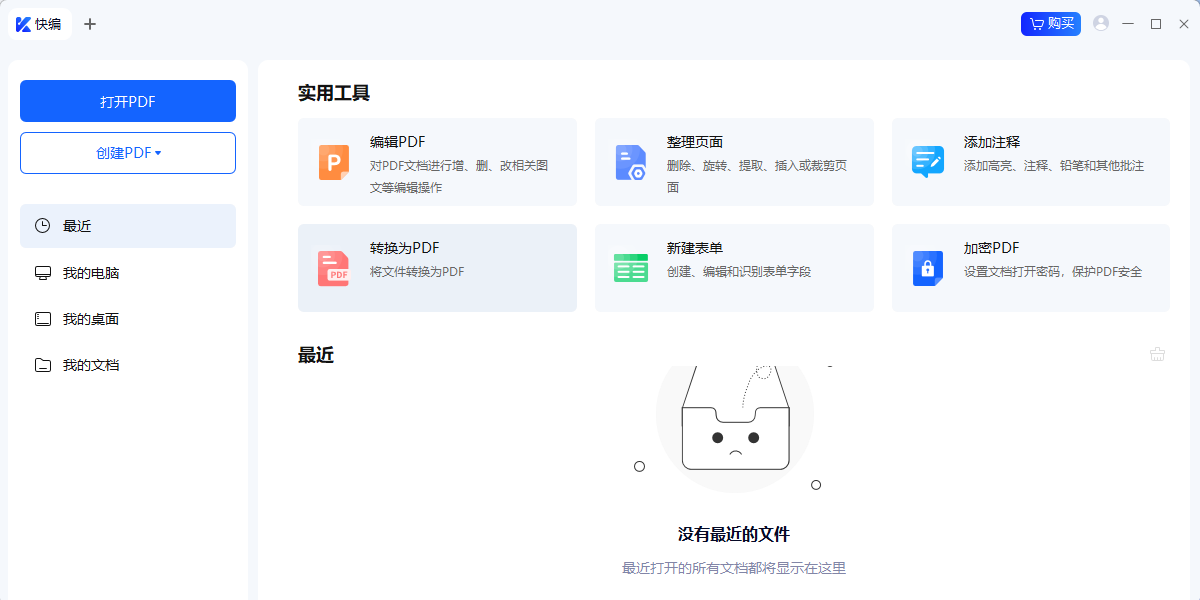Open the 转换为PDF converter icon
The height and width of the screenshot is (600, 1200).
[x=333, y=267]
